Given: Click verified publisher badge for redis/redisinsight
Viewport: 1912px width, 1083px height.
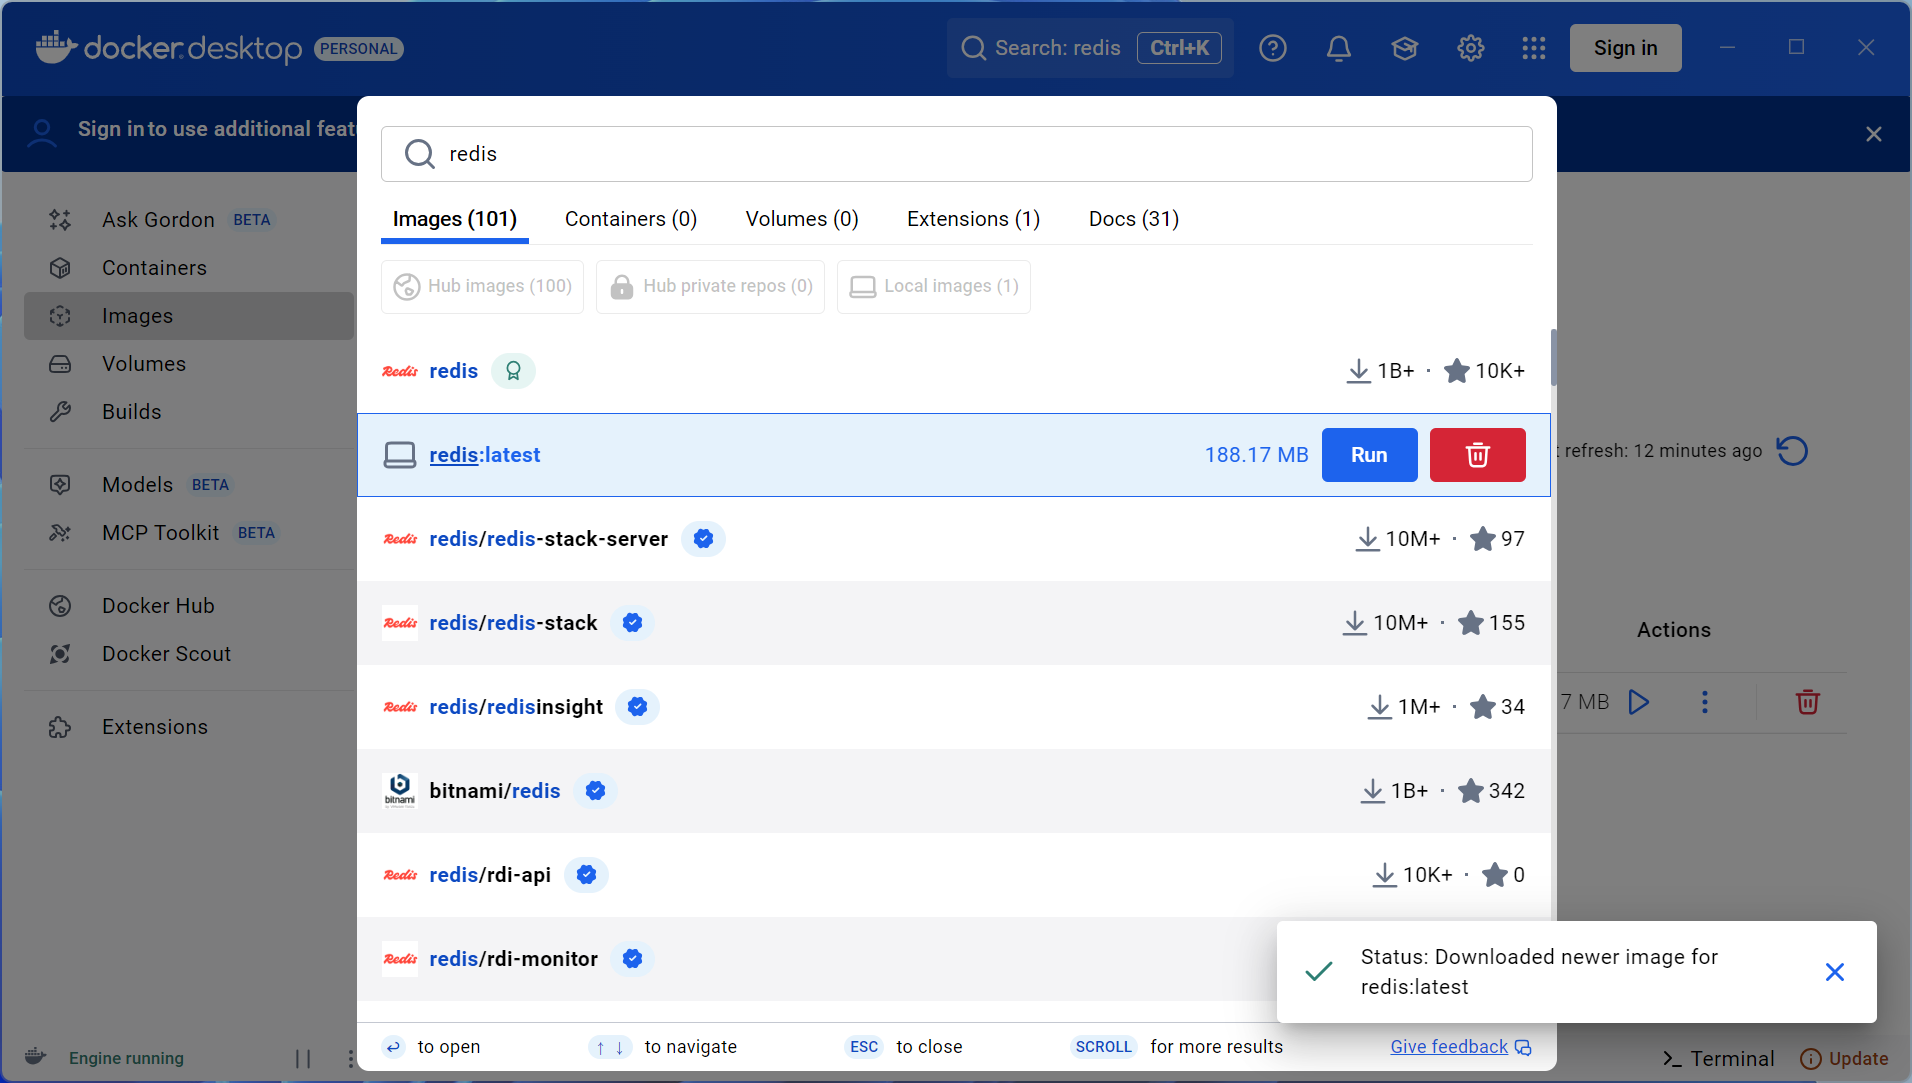Looking at the screenshot, I should coord(638,707).
